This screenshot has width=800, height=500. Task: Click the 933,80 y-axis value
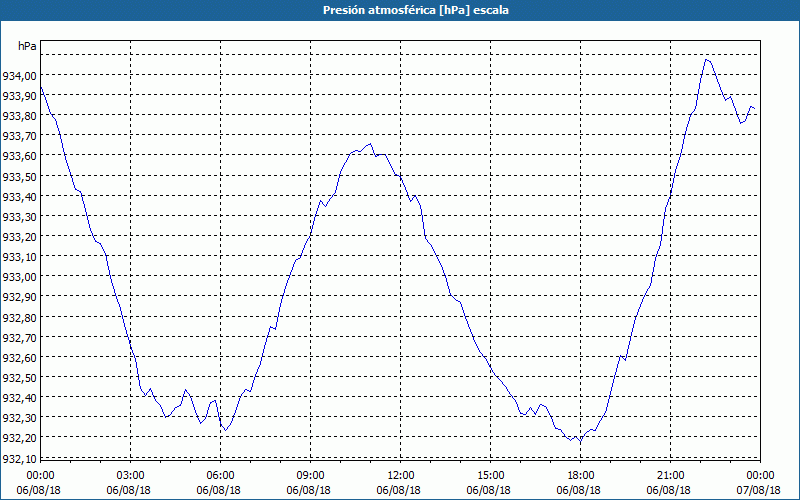(x=19, y=116)
